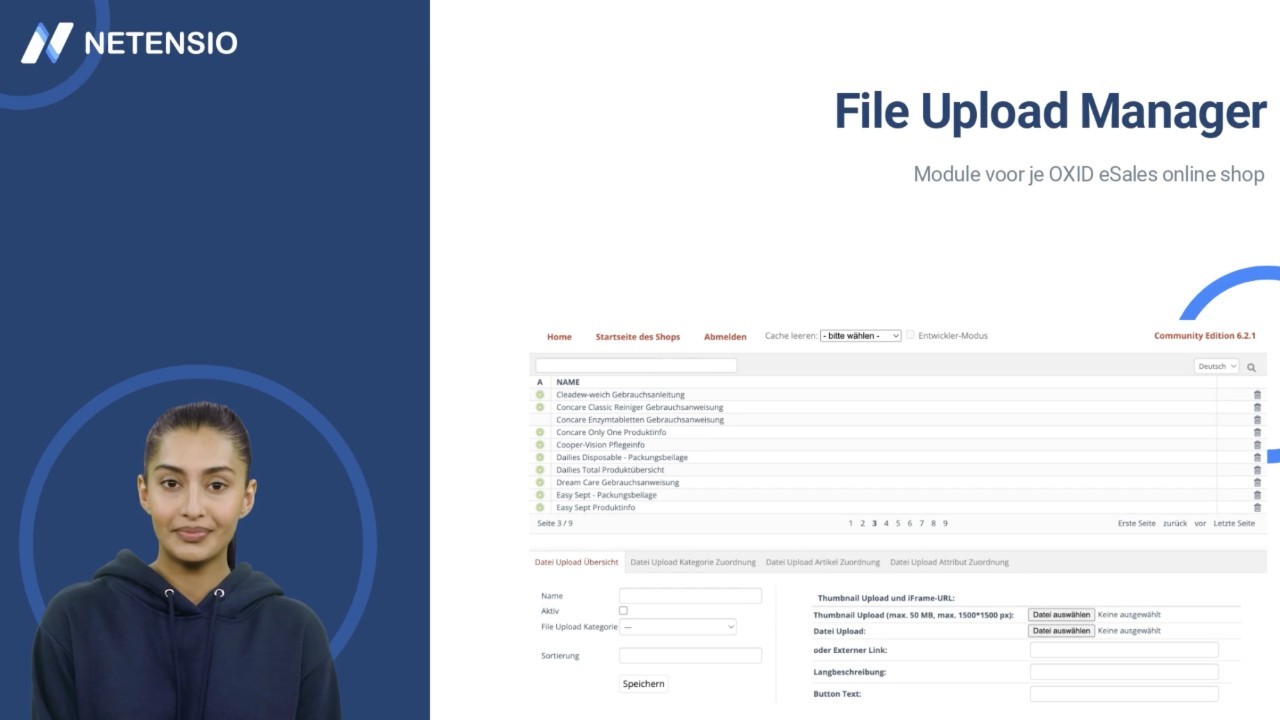Remove Dream Care Gebrauchsanweisung via trash icon
Image resolution: width=1280 pixels, height=720 pixels.
tap(1257, 482)
